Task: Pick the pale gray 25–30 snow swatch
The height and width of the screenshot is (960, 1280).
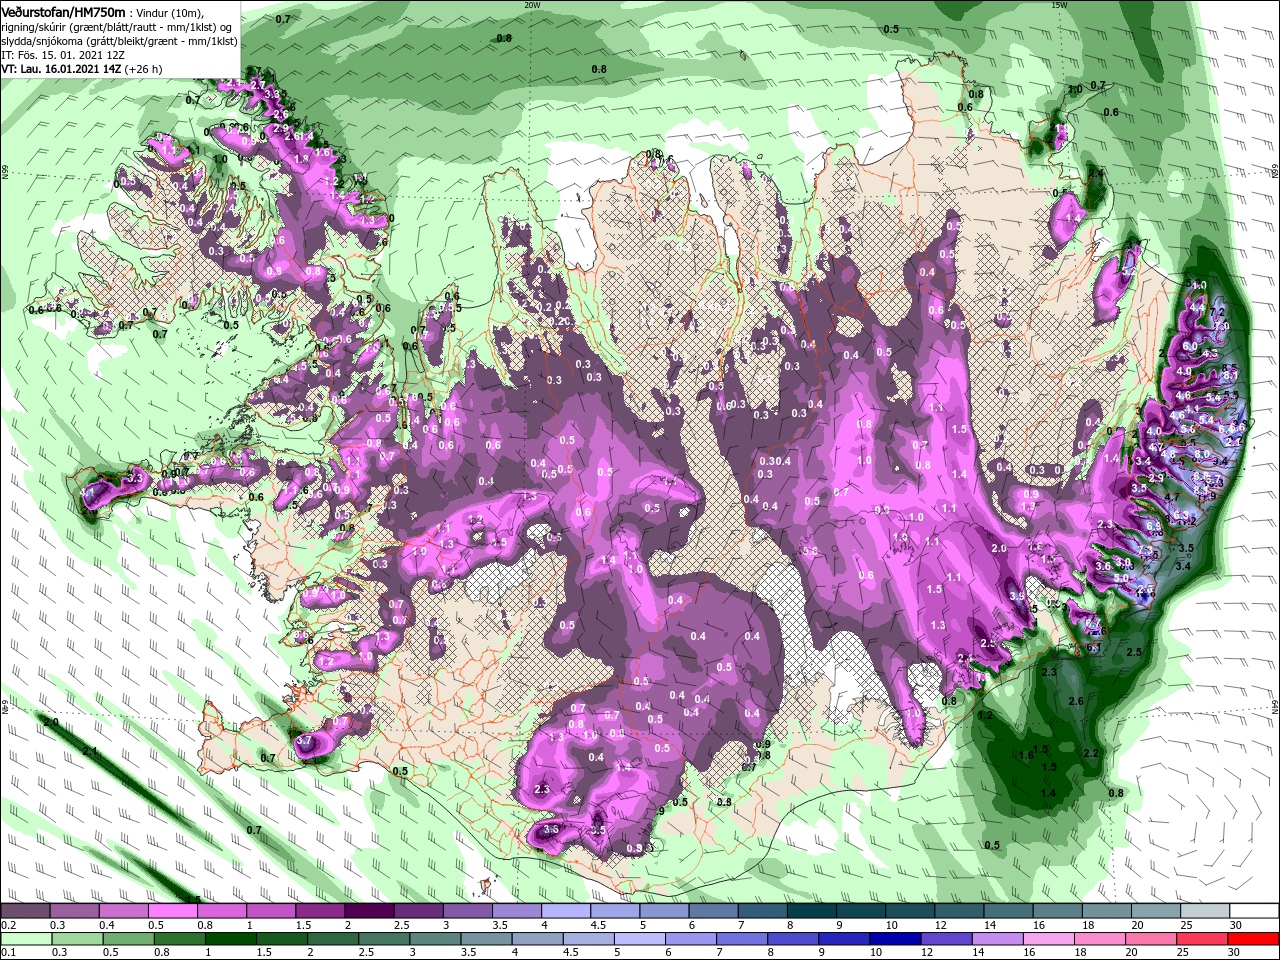Action: (x=1205, y=911)
